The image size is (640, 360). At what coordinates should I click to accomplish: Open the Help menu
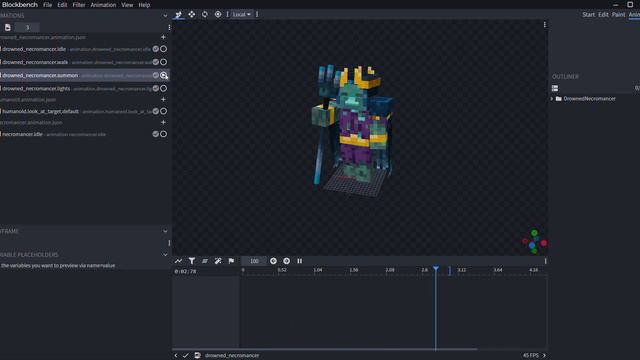pyautogui.click(x=144, y=5)
